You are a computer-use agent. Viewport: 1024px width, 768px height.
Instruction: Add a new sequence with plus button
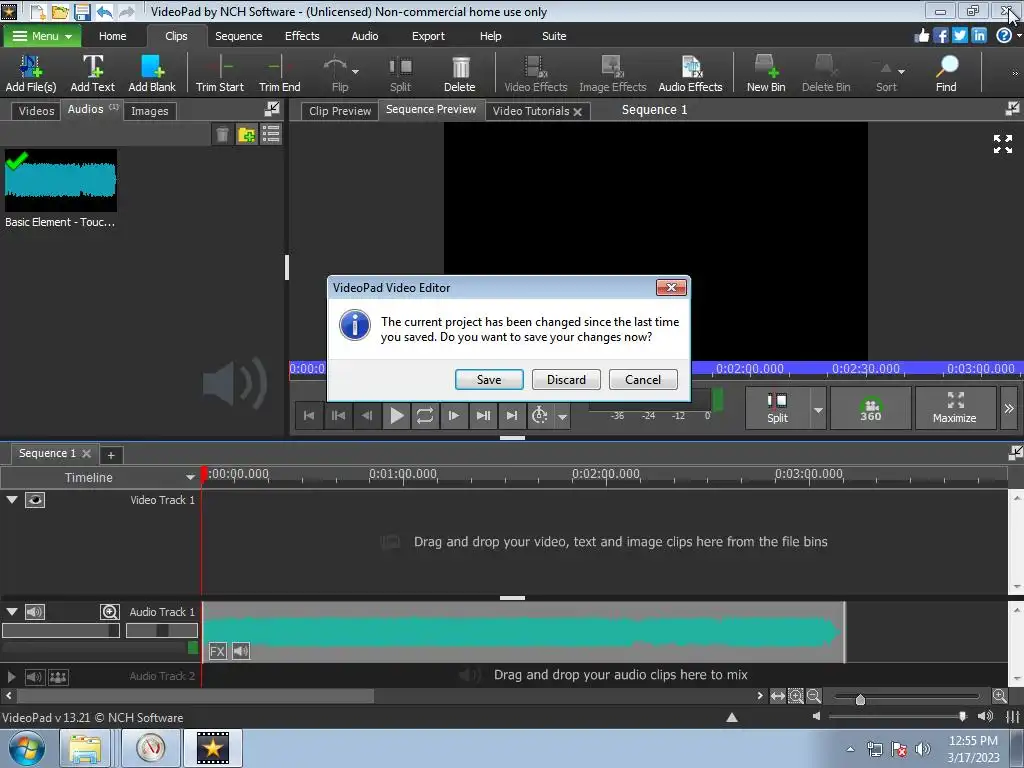click(x=111, y=455)
